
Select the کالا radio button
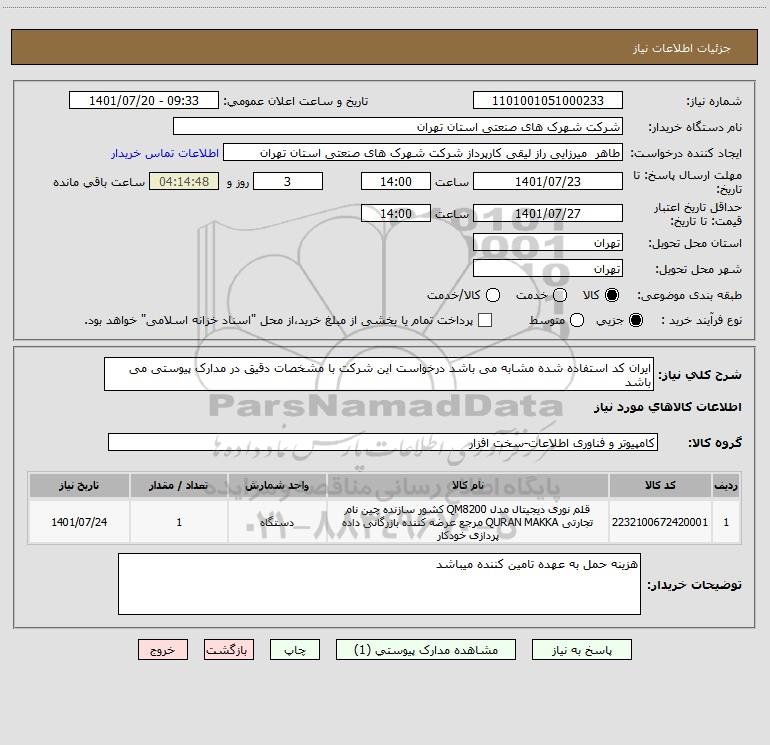click(612, 295)
